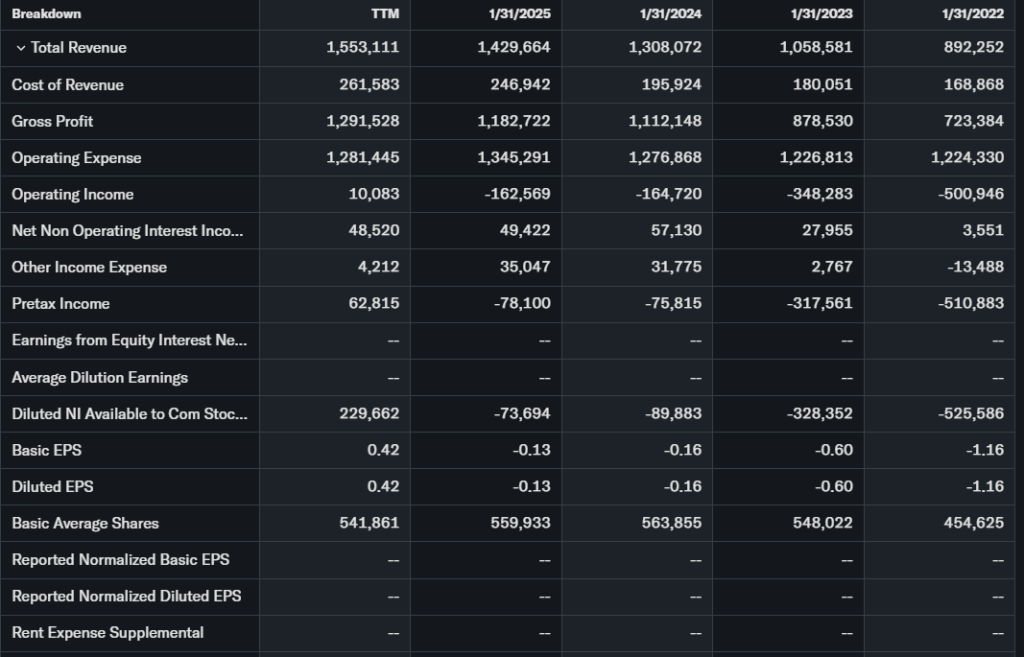Click the Basic Average Shares row label
This screenshot has height=657, width=1024.
pyautogui.click(x=85, y=523)
